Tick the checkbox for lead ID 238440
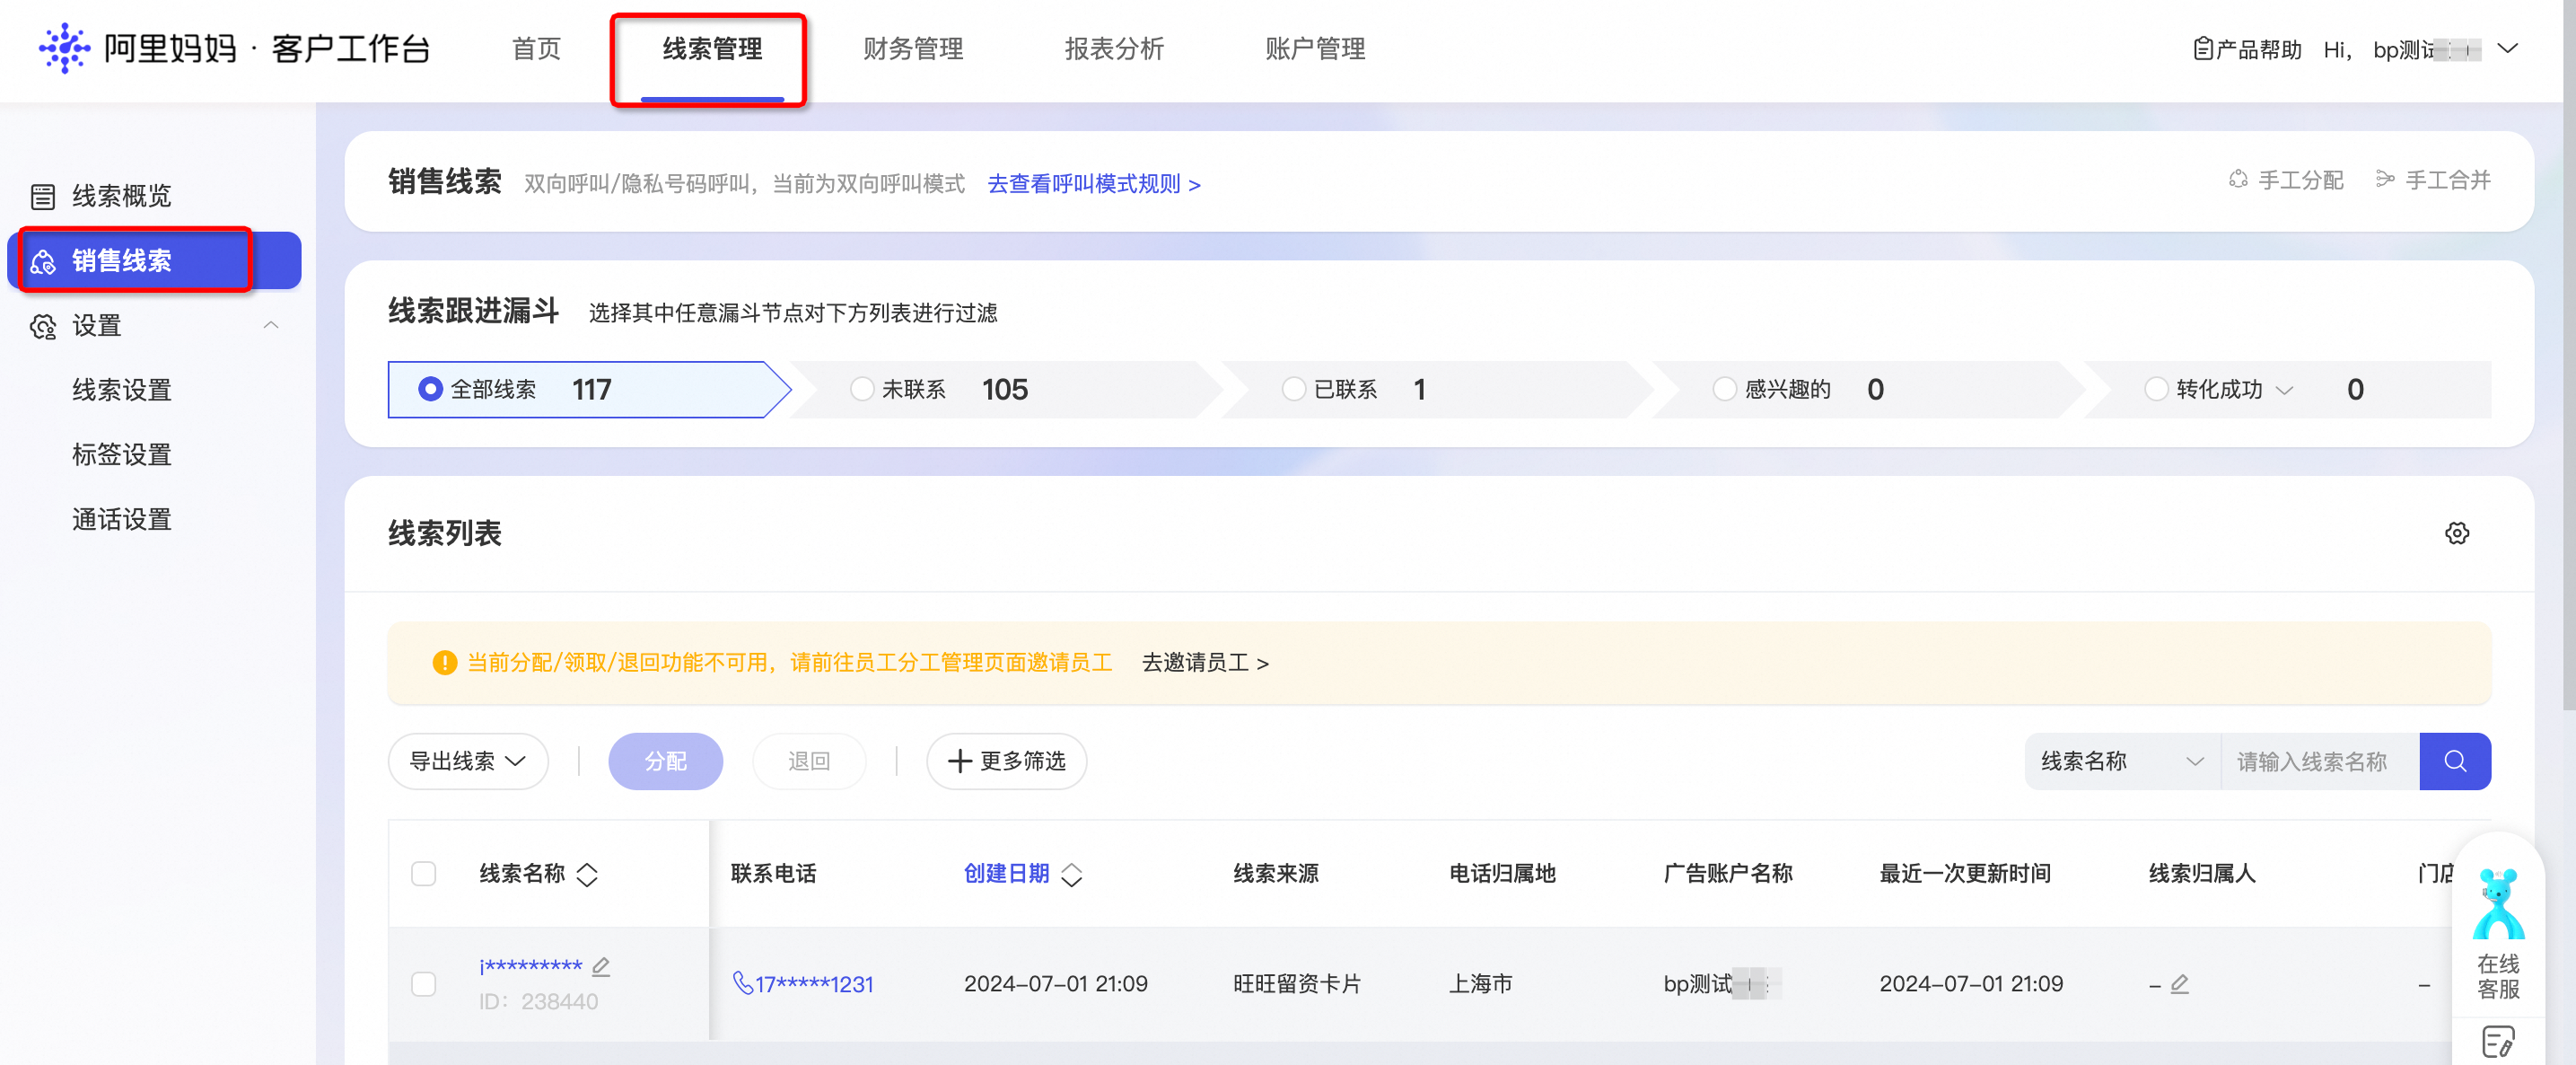This screenshot has width=2576, height=1065. click(x=424, y=984)
